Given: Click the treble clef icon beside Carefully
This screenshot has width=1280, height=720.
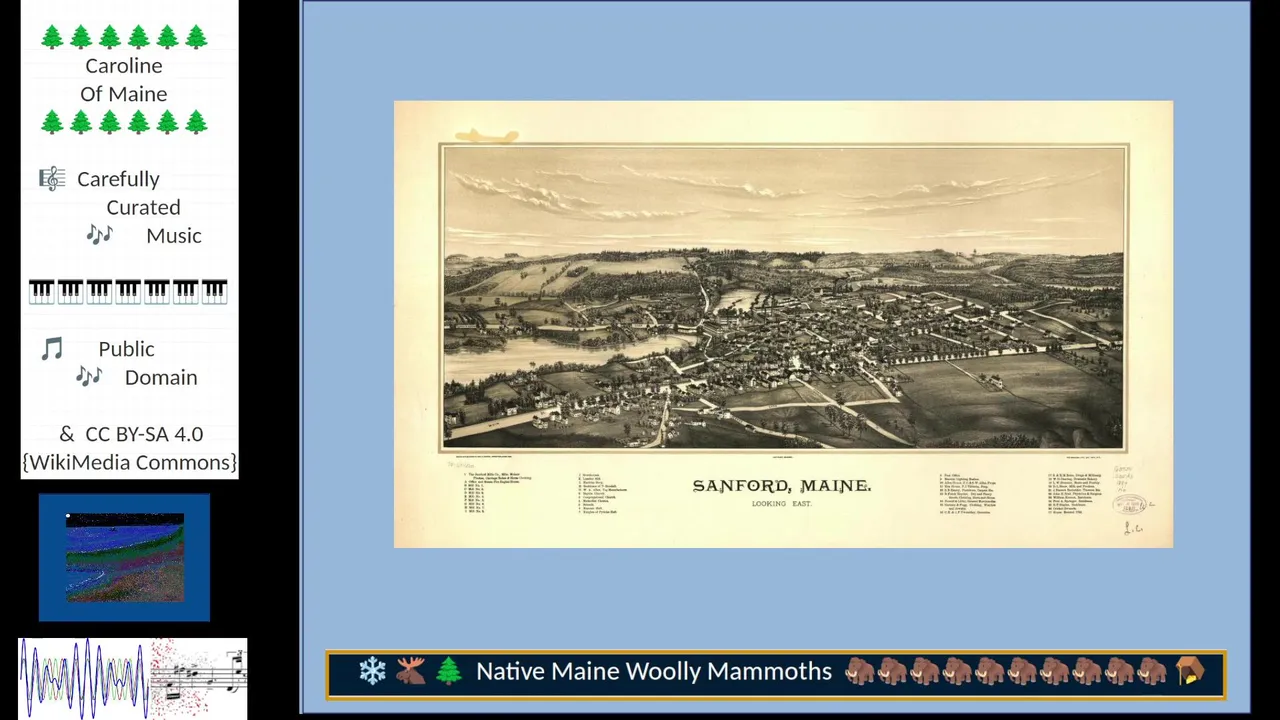Looking at the screenshot, I should pyautogui.click(x=52, y=179).
